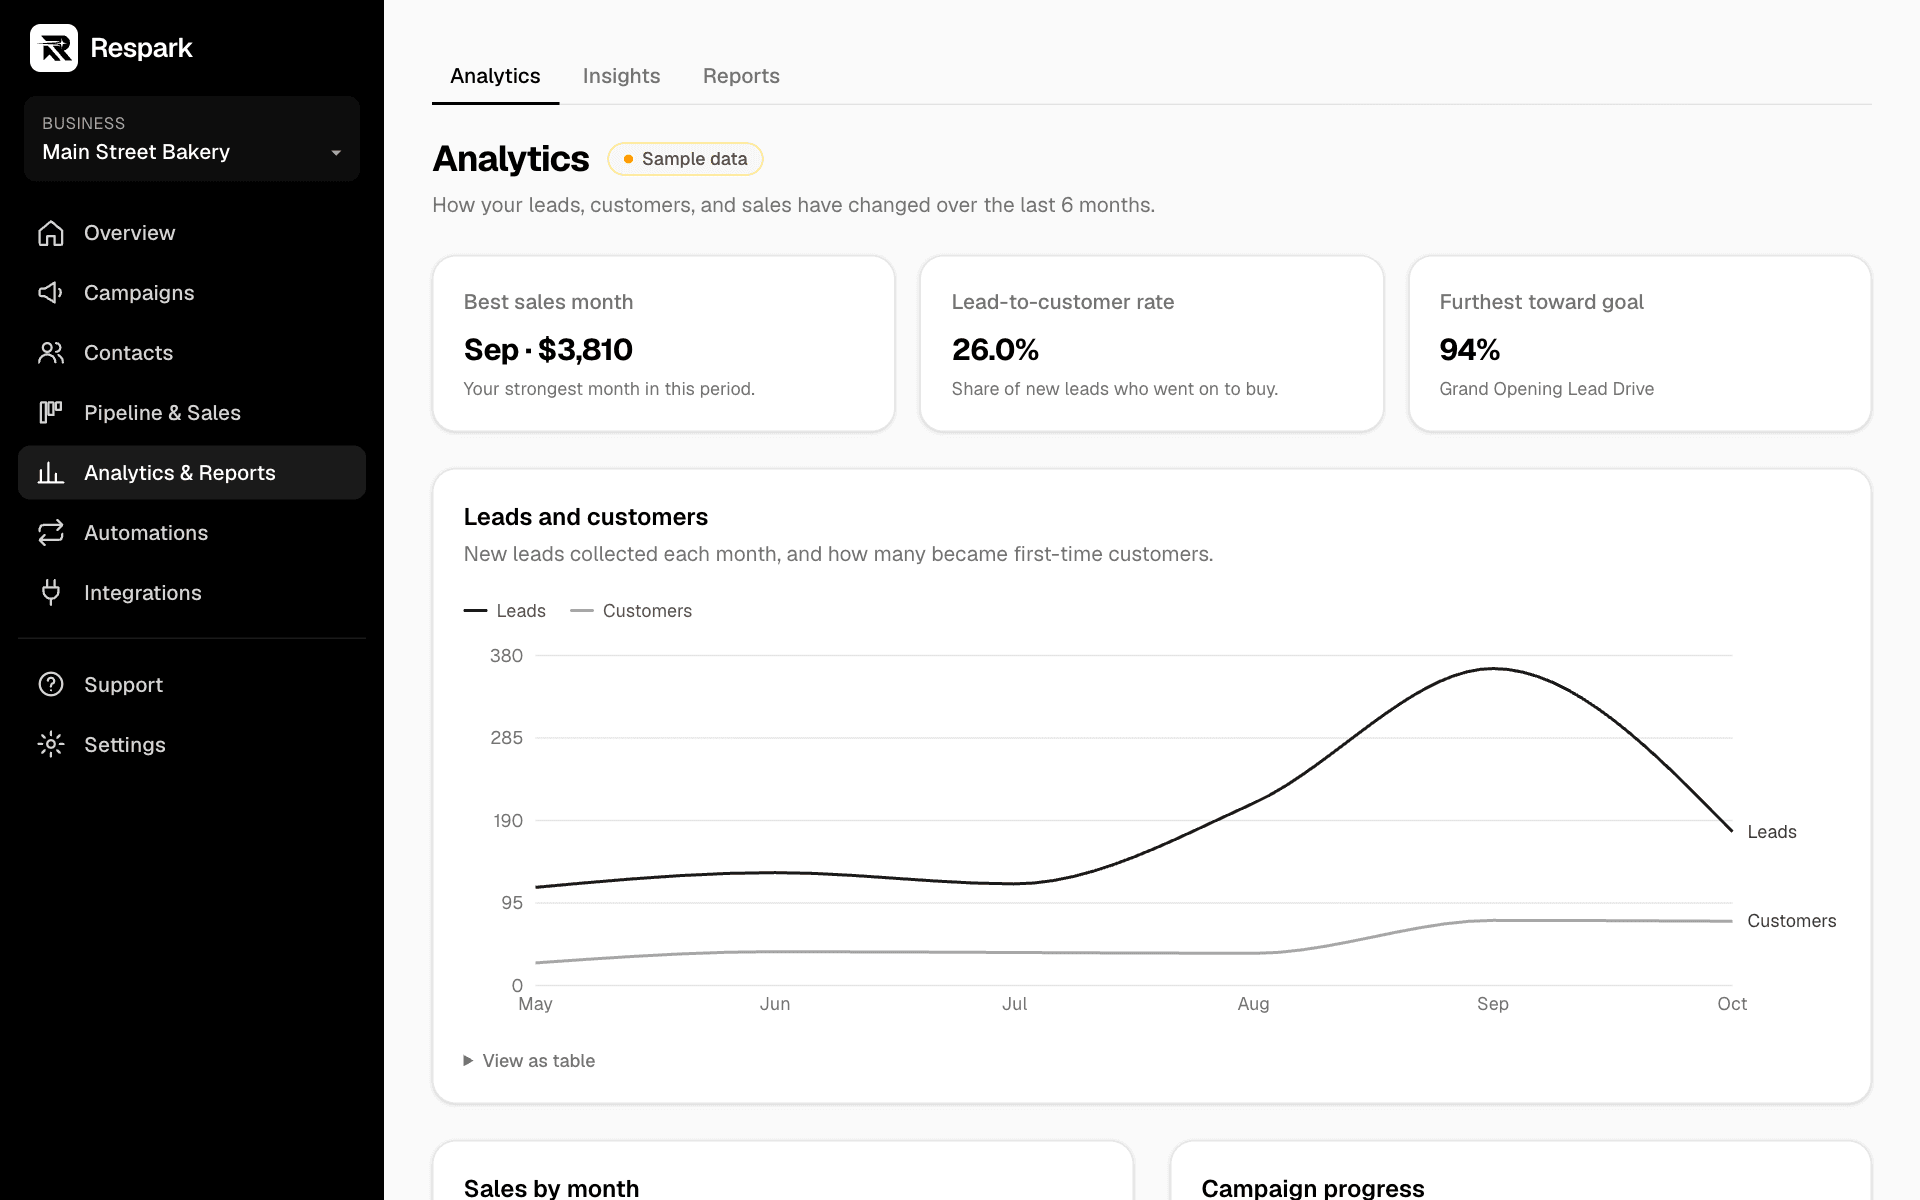Click the Customers line end label
The image size is (1920, 1200).
tap(1792, 921)
